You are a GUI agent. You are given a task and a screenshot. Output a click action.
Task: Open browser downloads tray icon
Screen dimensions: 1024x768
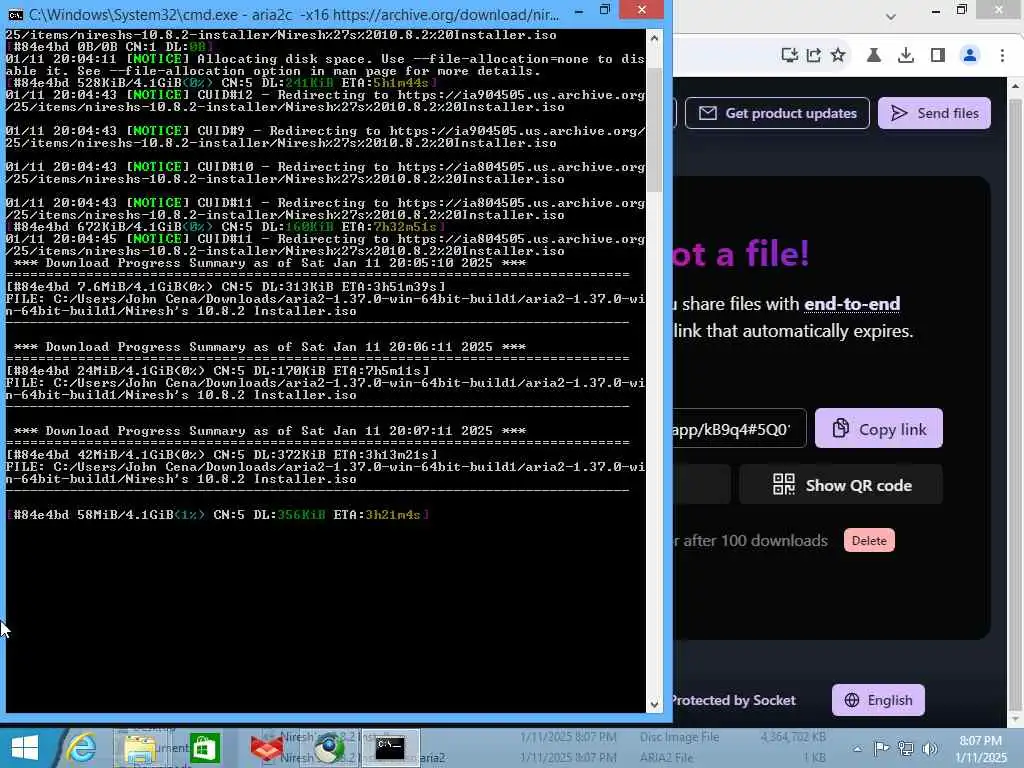[906, 56]
